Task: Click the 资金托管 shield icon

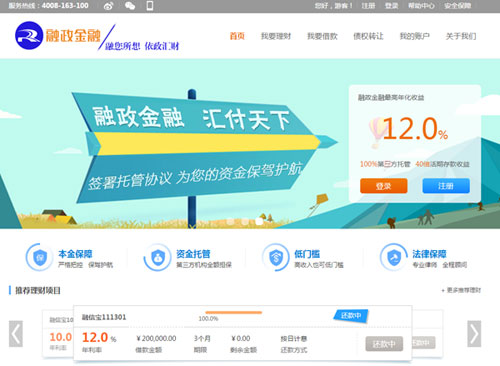Action: pyautogui.click(x=158, y=257)
